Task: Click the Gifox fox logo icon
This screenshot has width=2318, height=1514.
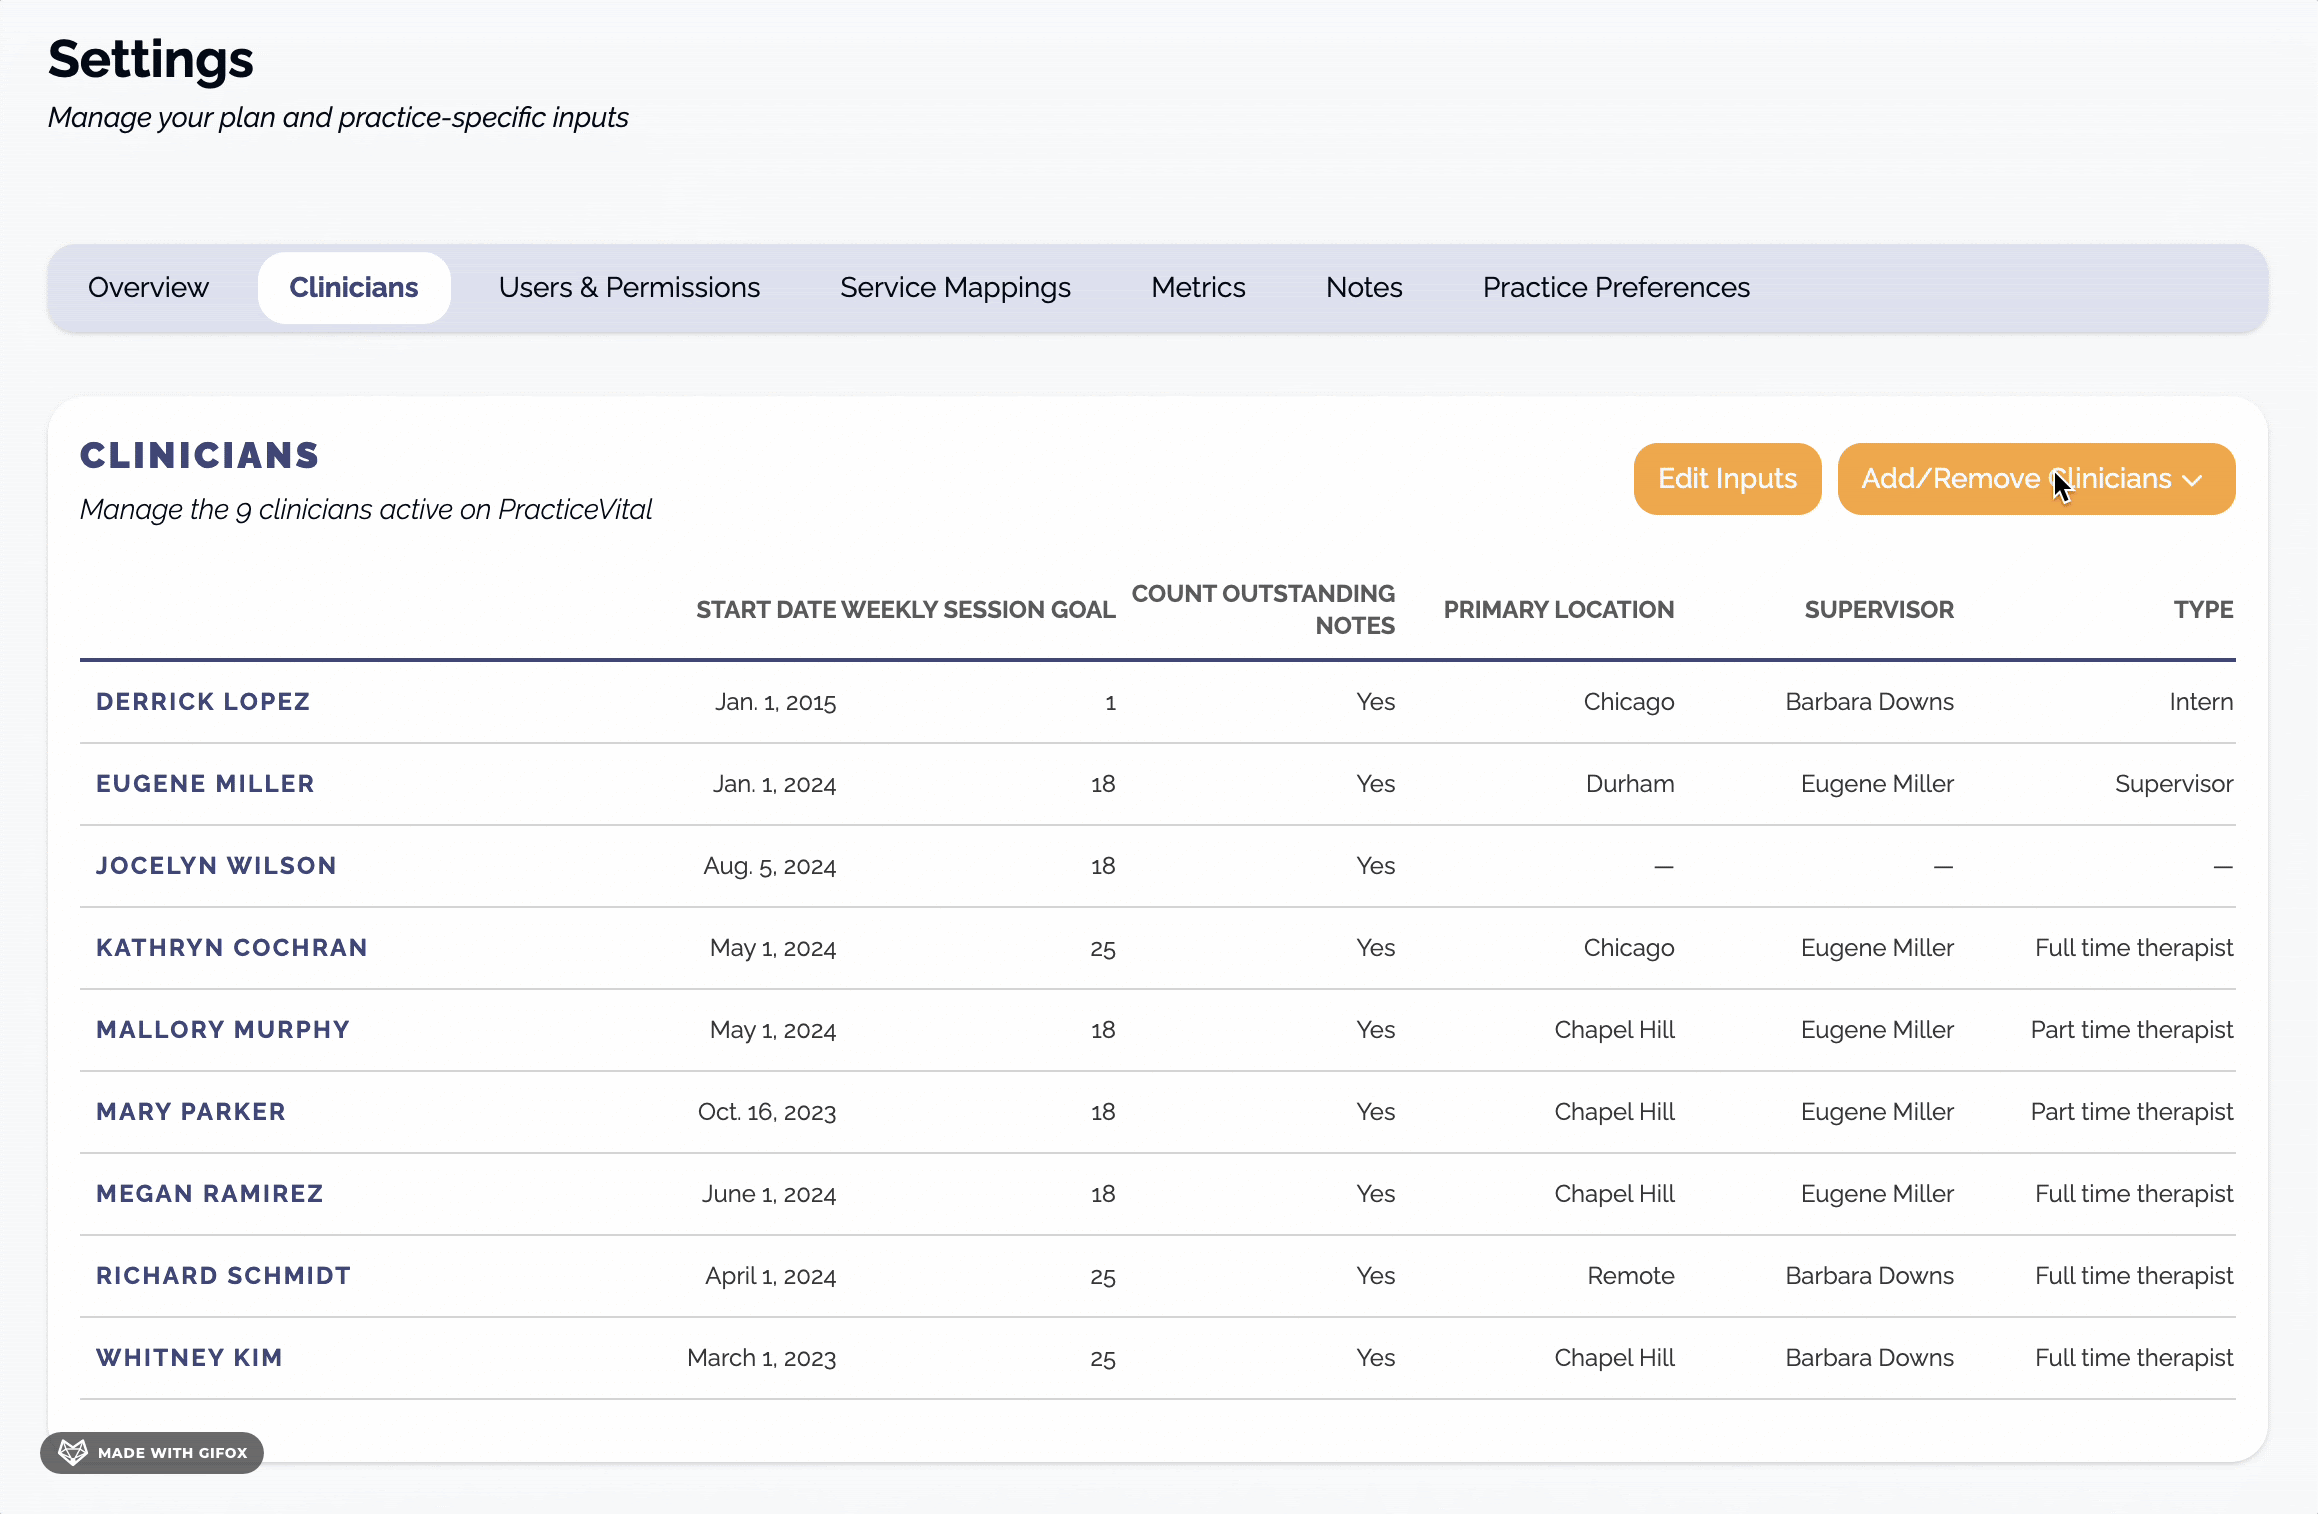Action: [x=73, y=1452]
